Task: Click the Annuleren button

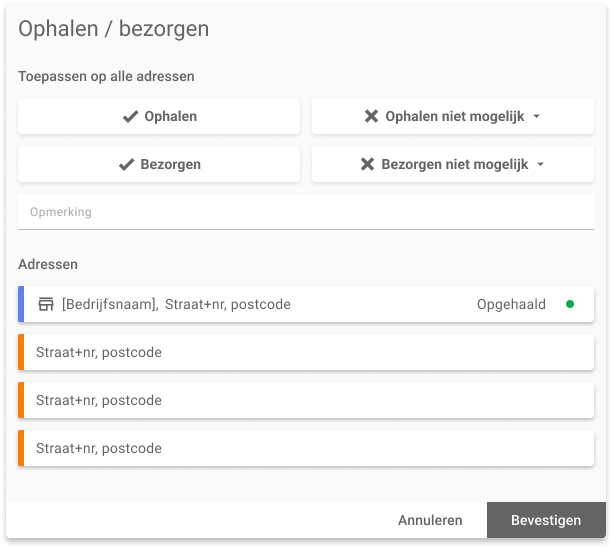Action: tap(430, 520)
